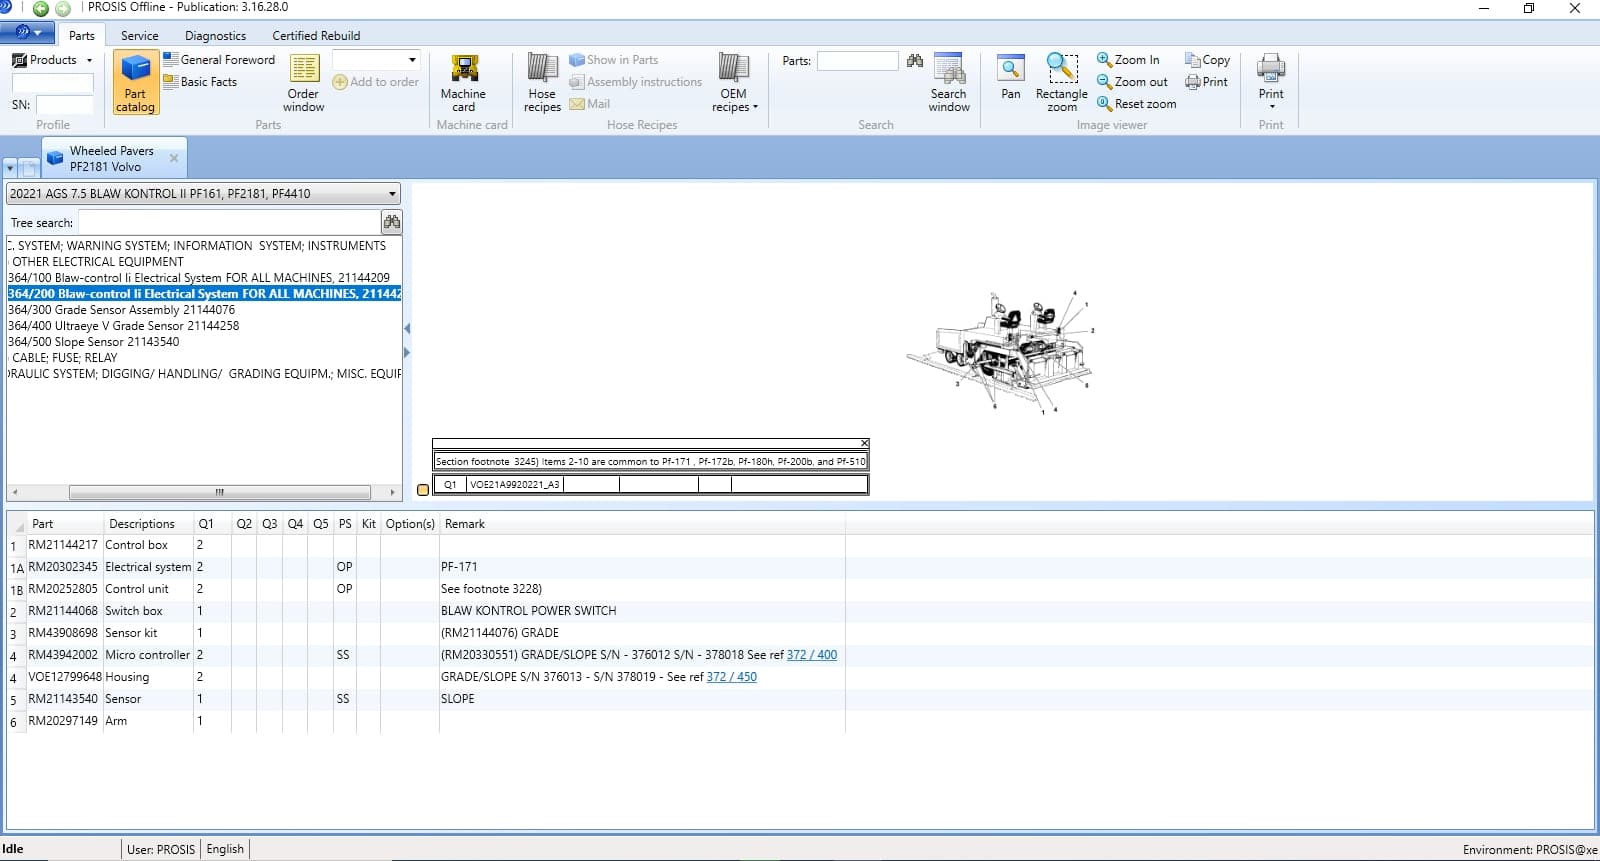The image size is (1600, 861).
Task: Collapse the tree panel left arrow
Action: (407, 329)
